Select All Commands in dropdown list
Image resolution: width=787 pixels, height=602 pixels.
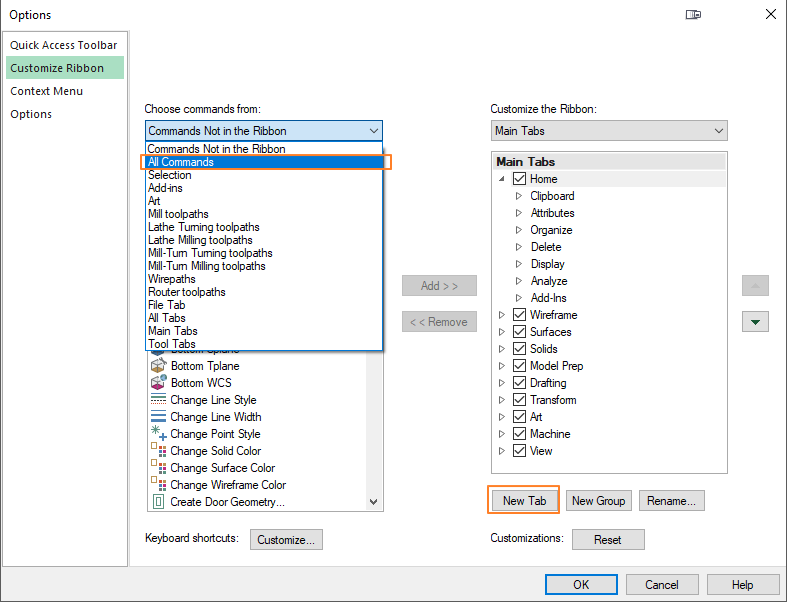click(264, 162)
